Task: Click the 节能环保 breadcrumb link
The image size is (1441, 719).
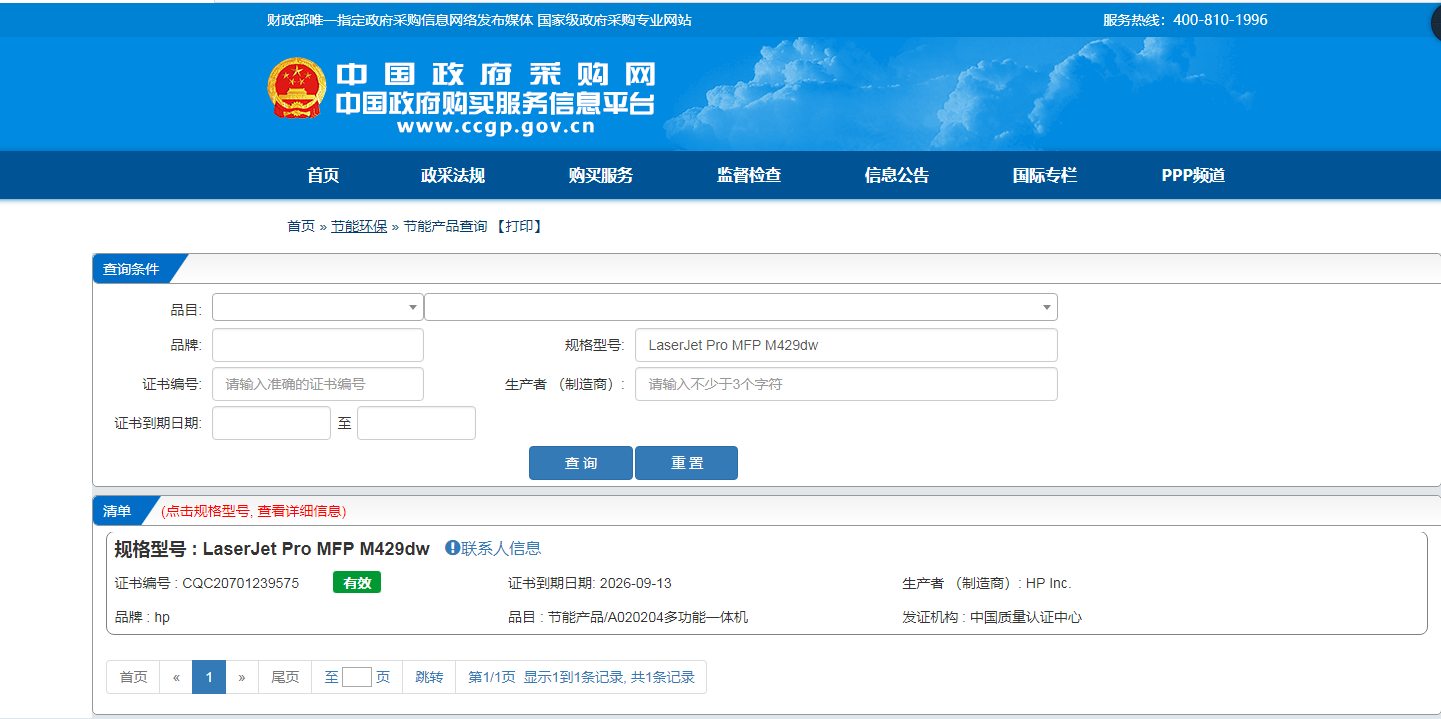Action: pos(359,227)
